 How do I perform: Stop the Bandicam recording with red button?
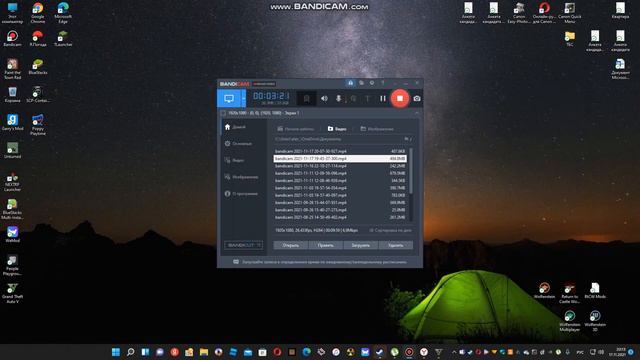[400, 98]
